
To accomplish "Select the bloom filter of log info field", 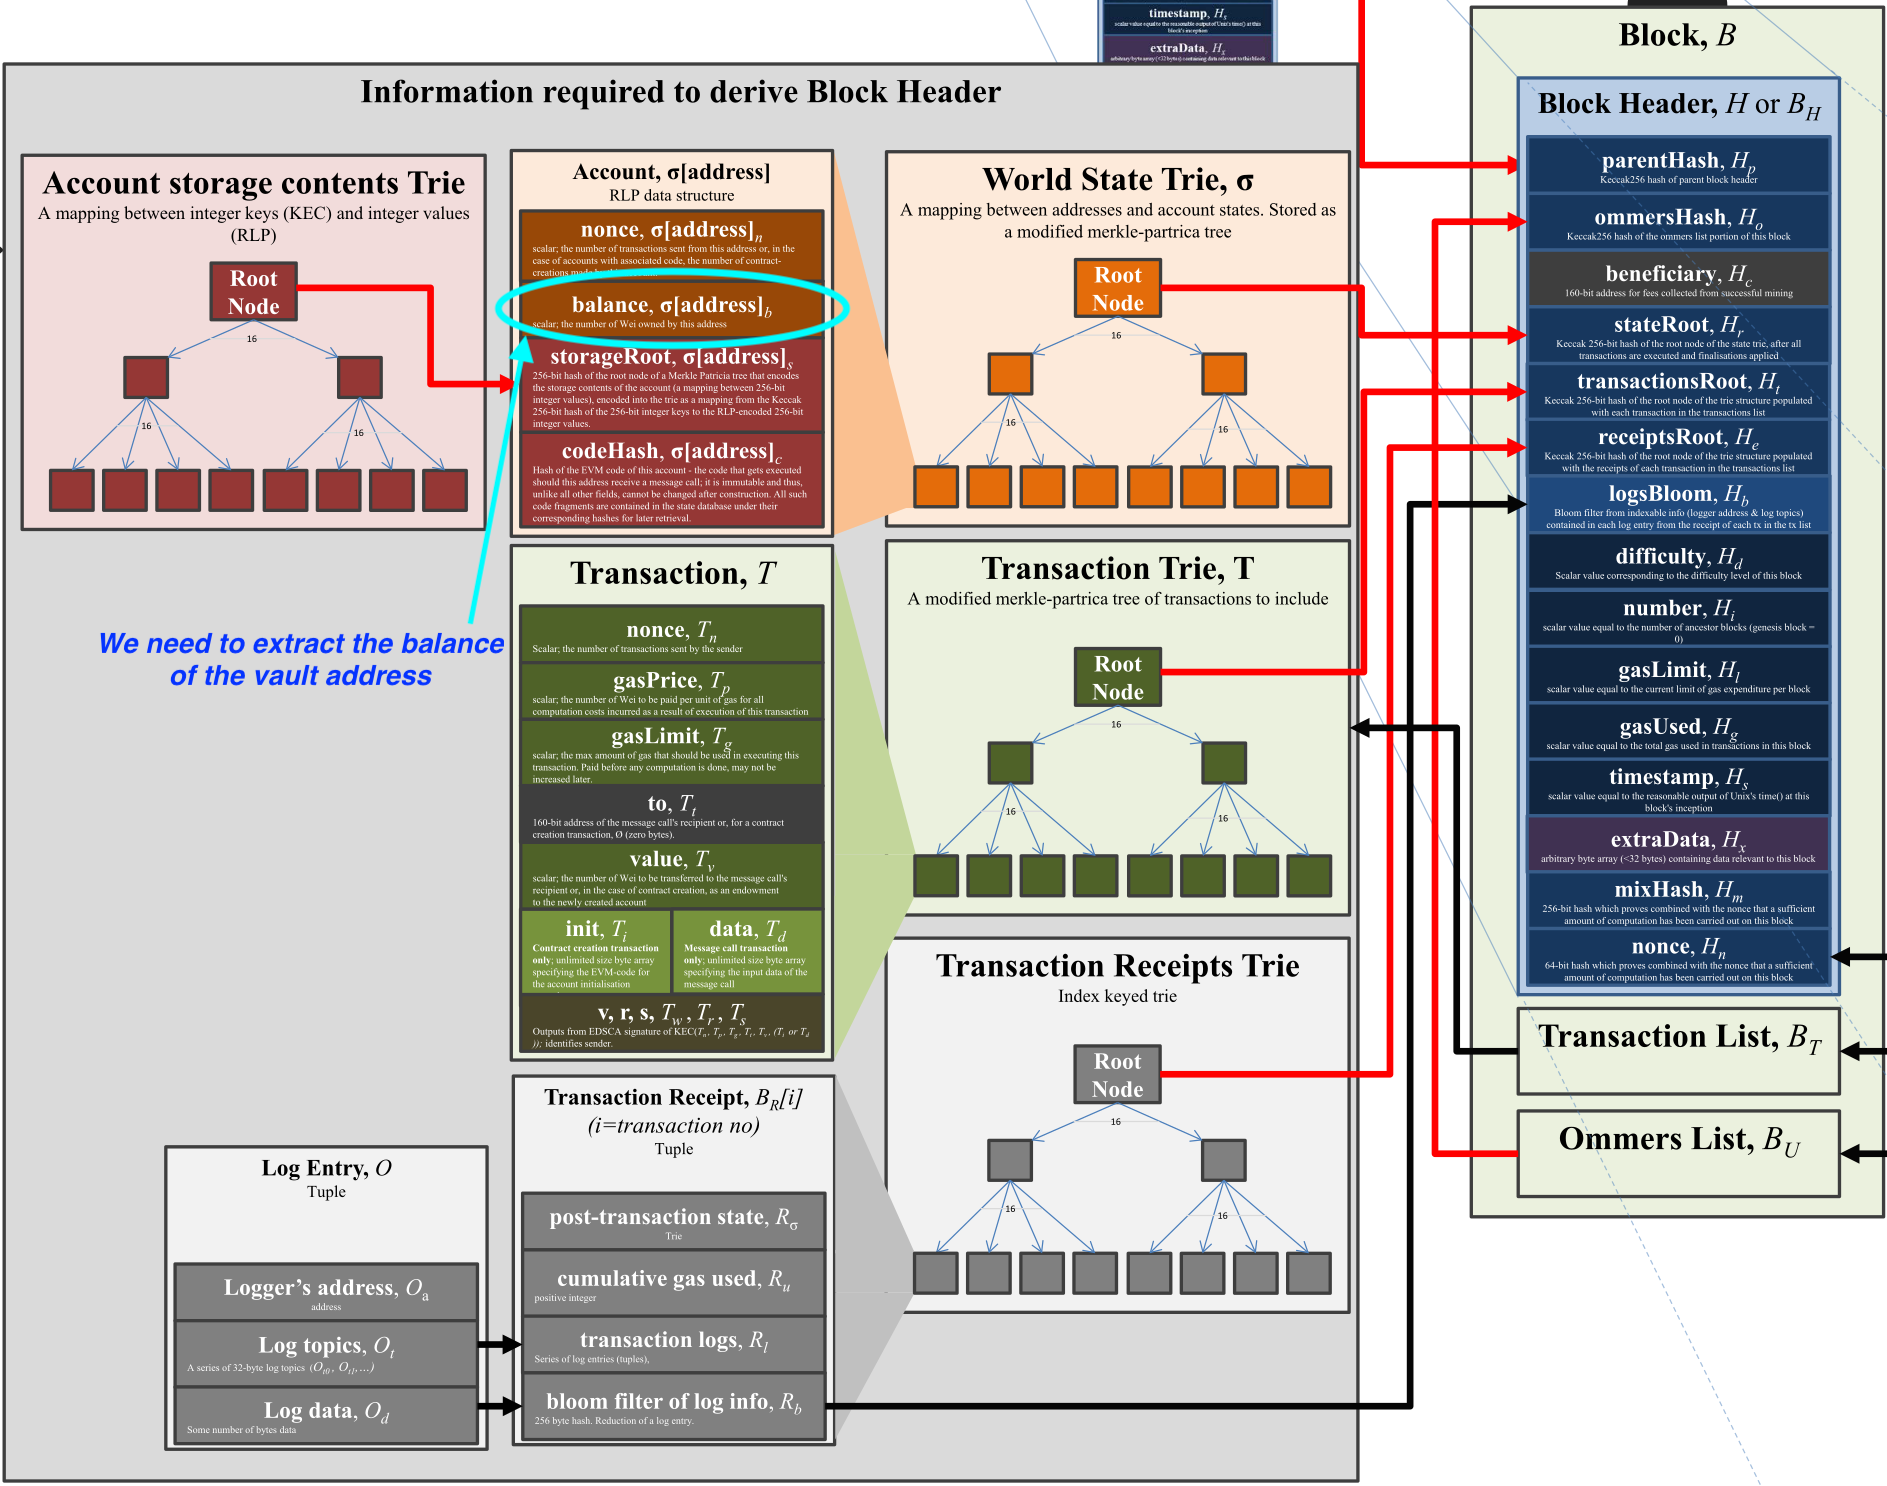I will (x=673, y=1407).
